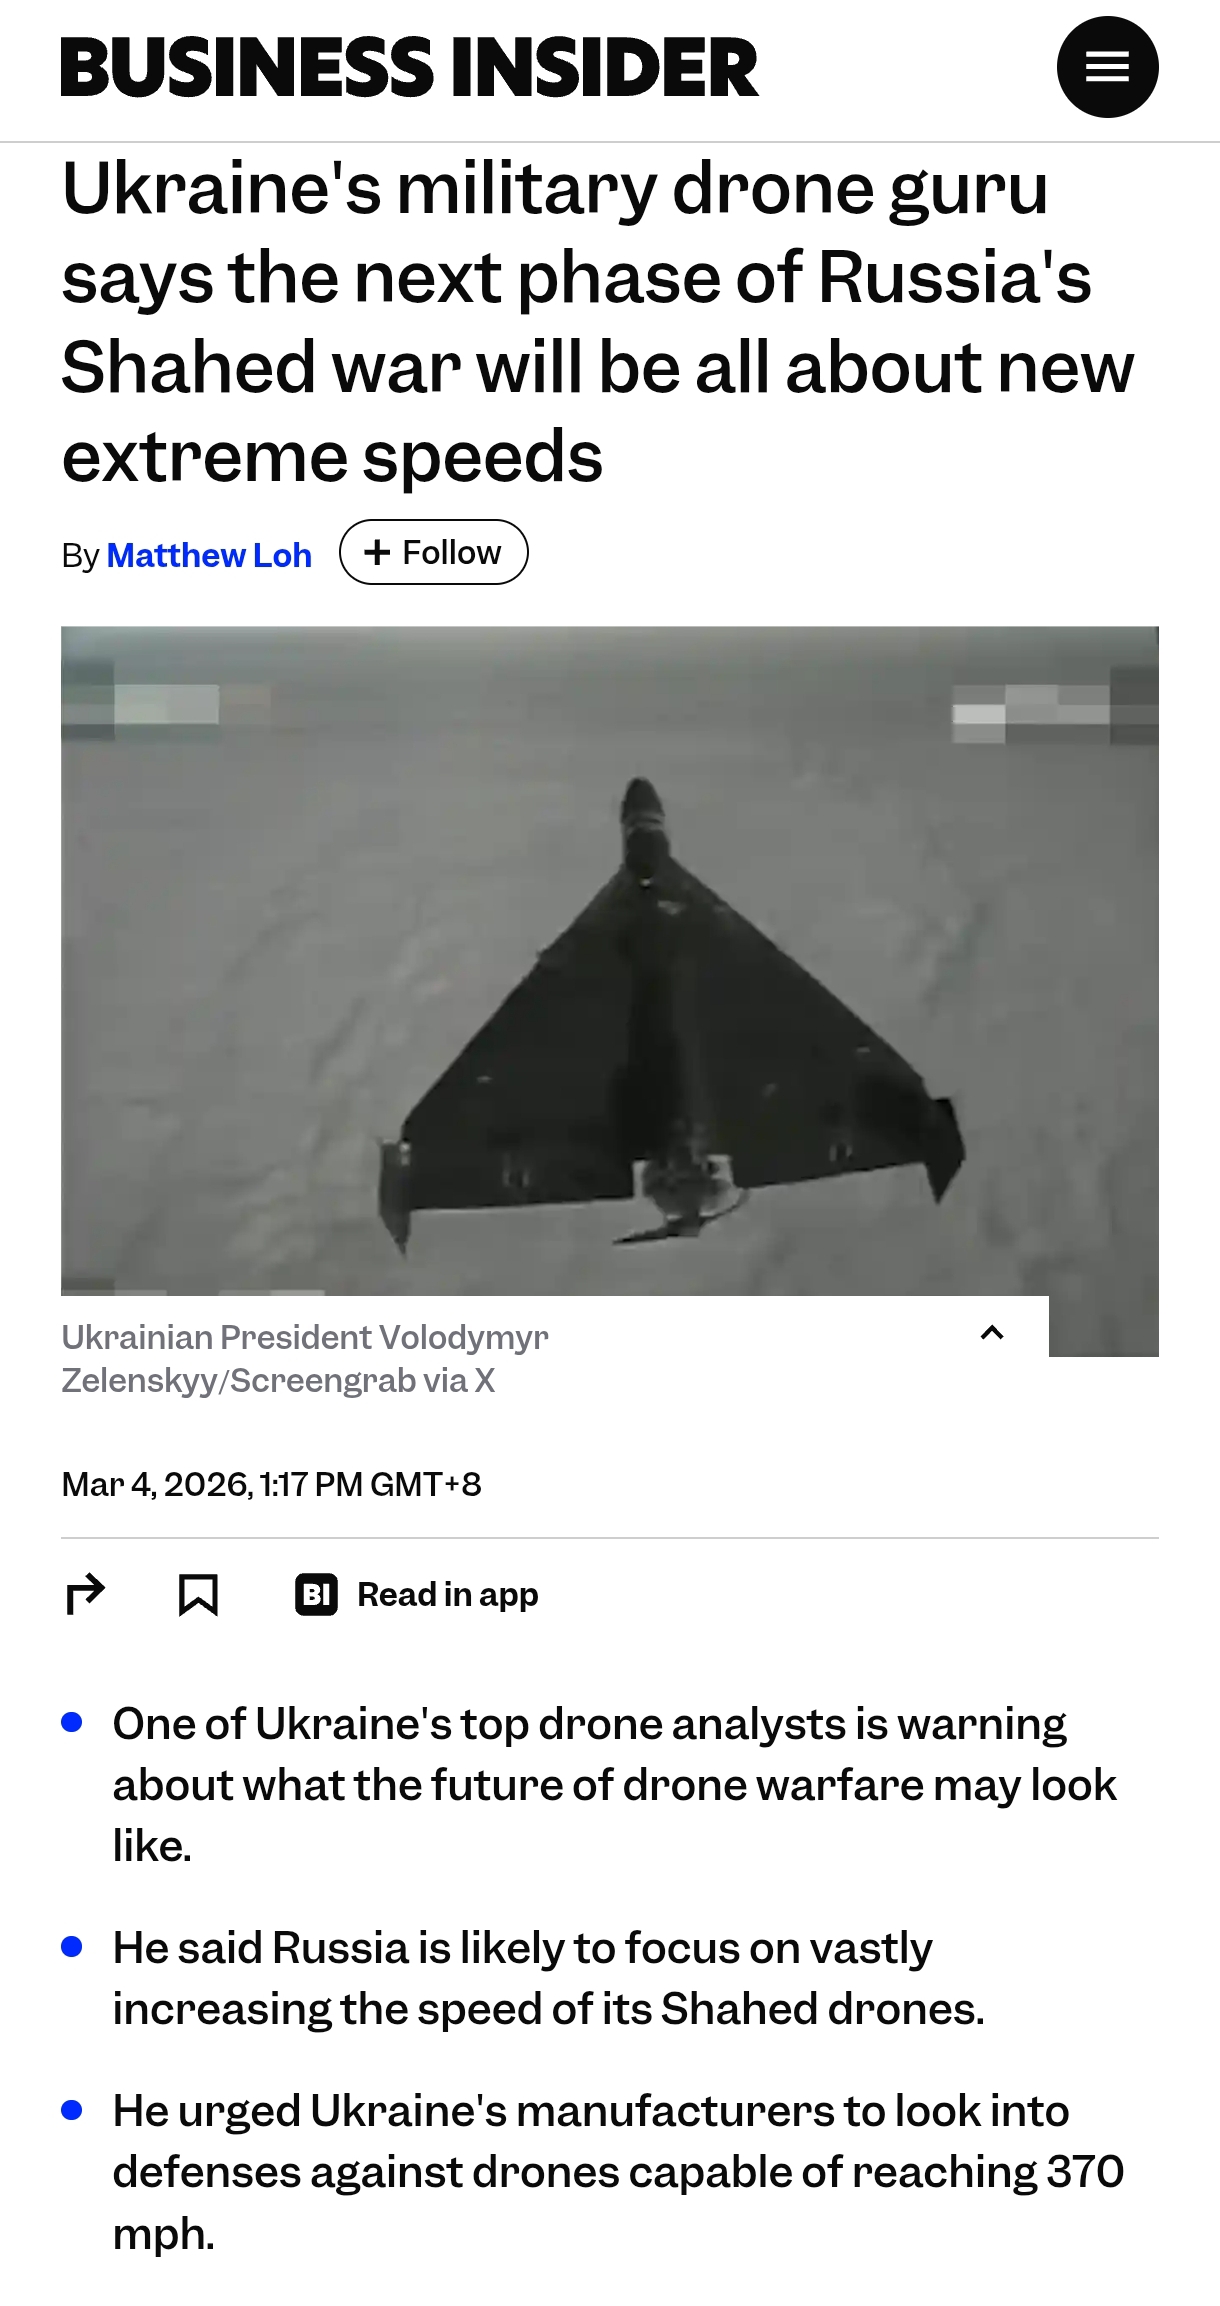Go to the Business Insider homepage logo
Viewport: 1220px width, 2306px height.
[x=409, y=67]
